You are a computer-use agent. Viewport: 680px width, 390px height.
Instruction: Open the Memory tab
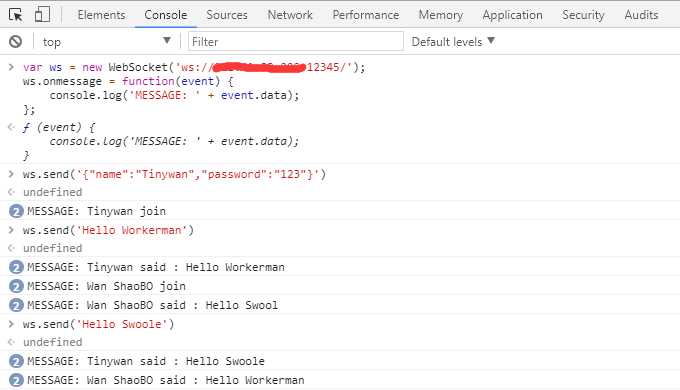point(441,15)
